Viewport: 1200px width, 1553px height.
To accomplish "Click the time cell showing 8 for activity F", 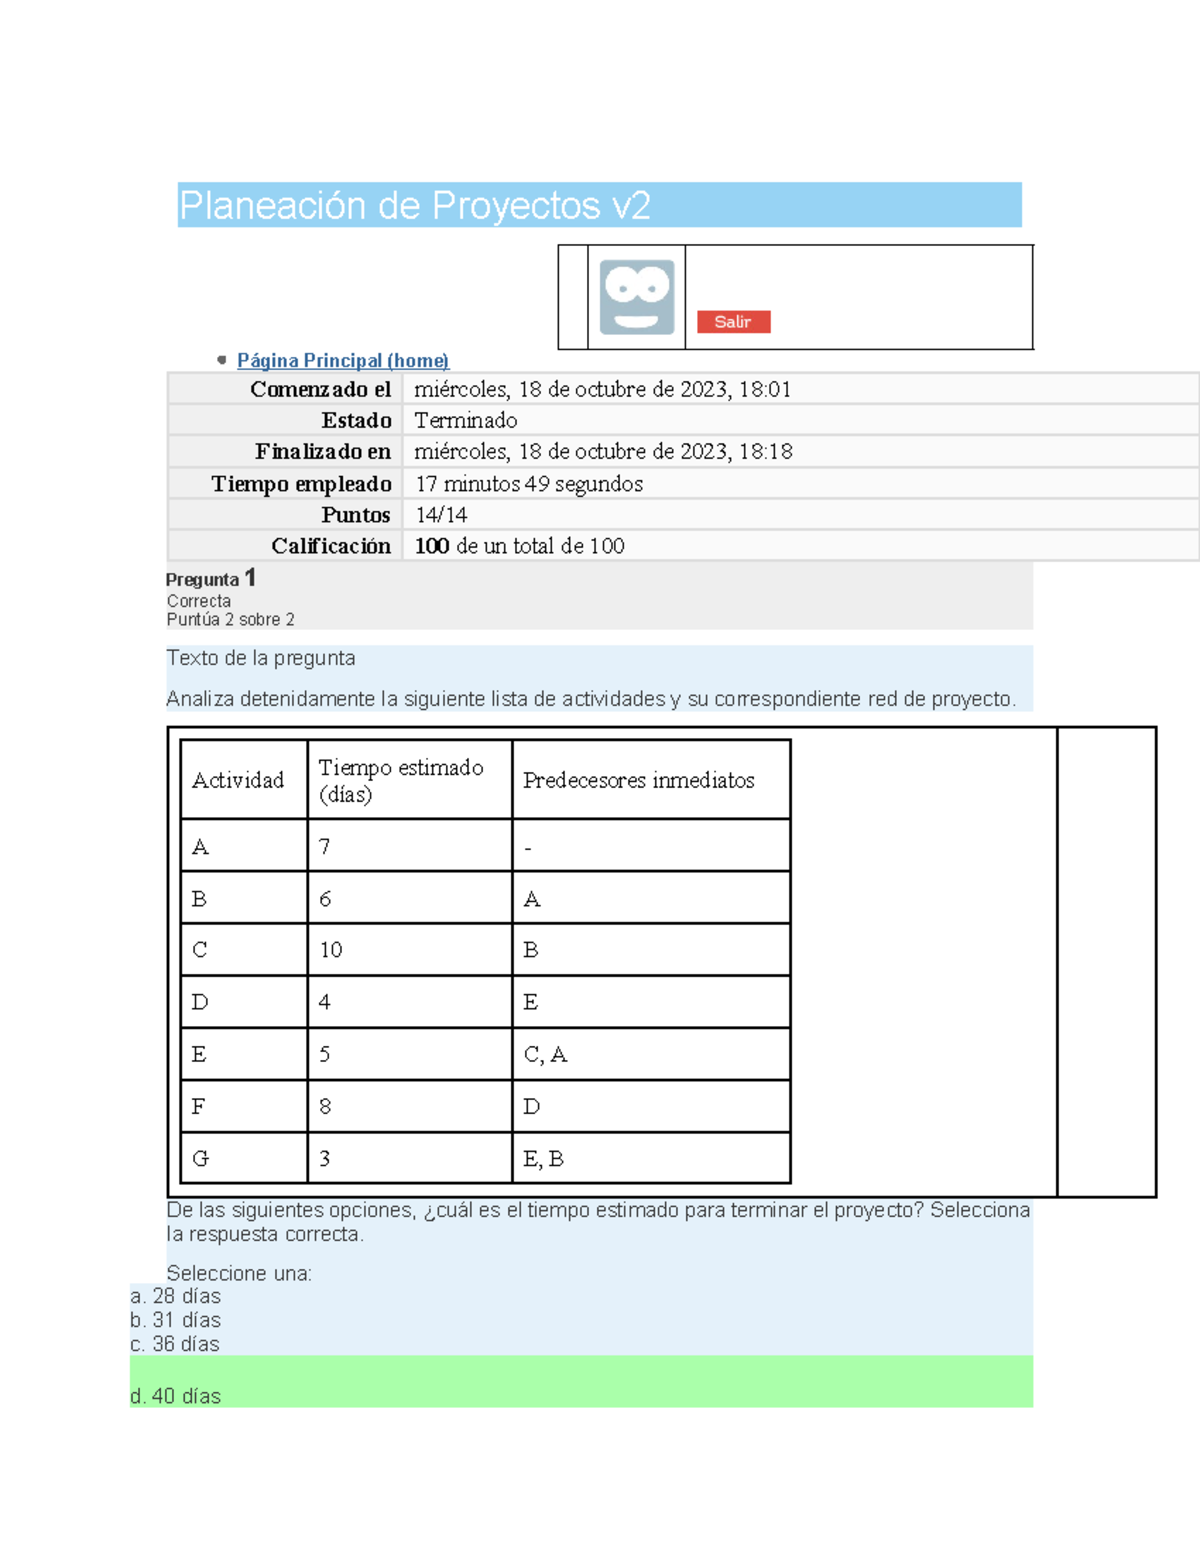I will (410, 1106).
